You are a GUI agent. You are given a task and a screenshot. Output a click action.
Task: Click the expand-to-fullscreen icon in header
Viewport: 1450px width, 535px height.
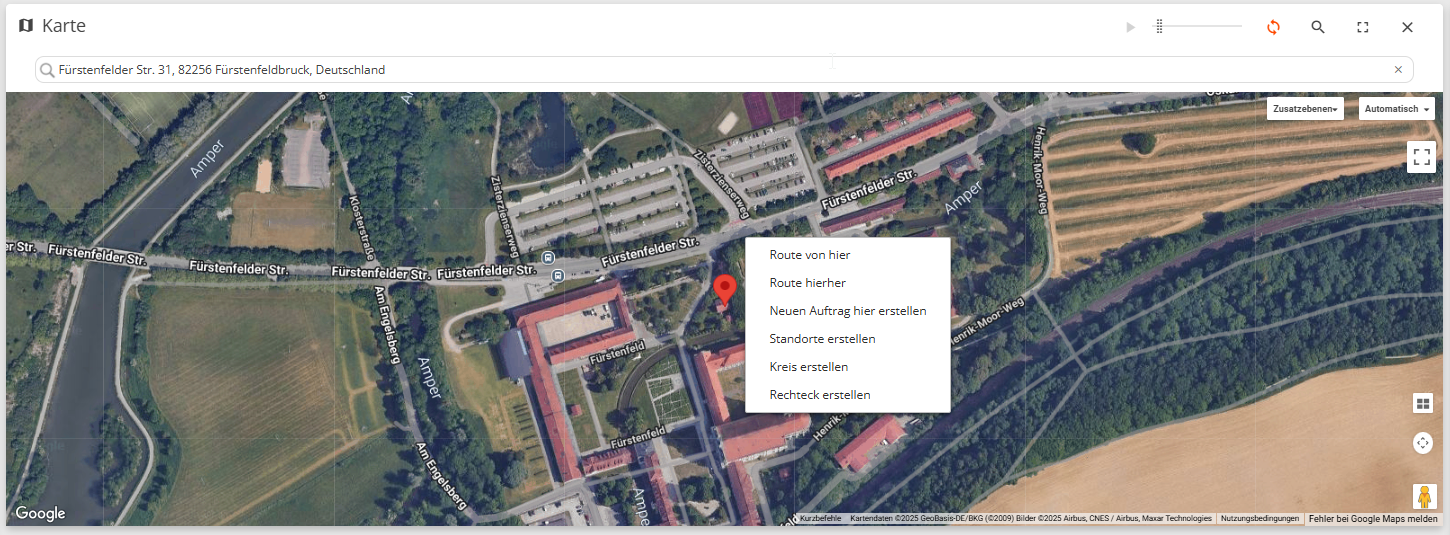[x=1362, y=27]
